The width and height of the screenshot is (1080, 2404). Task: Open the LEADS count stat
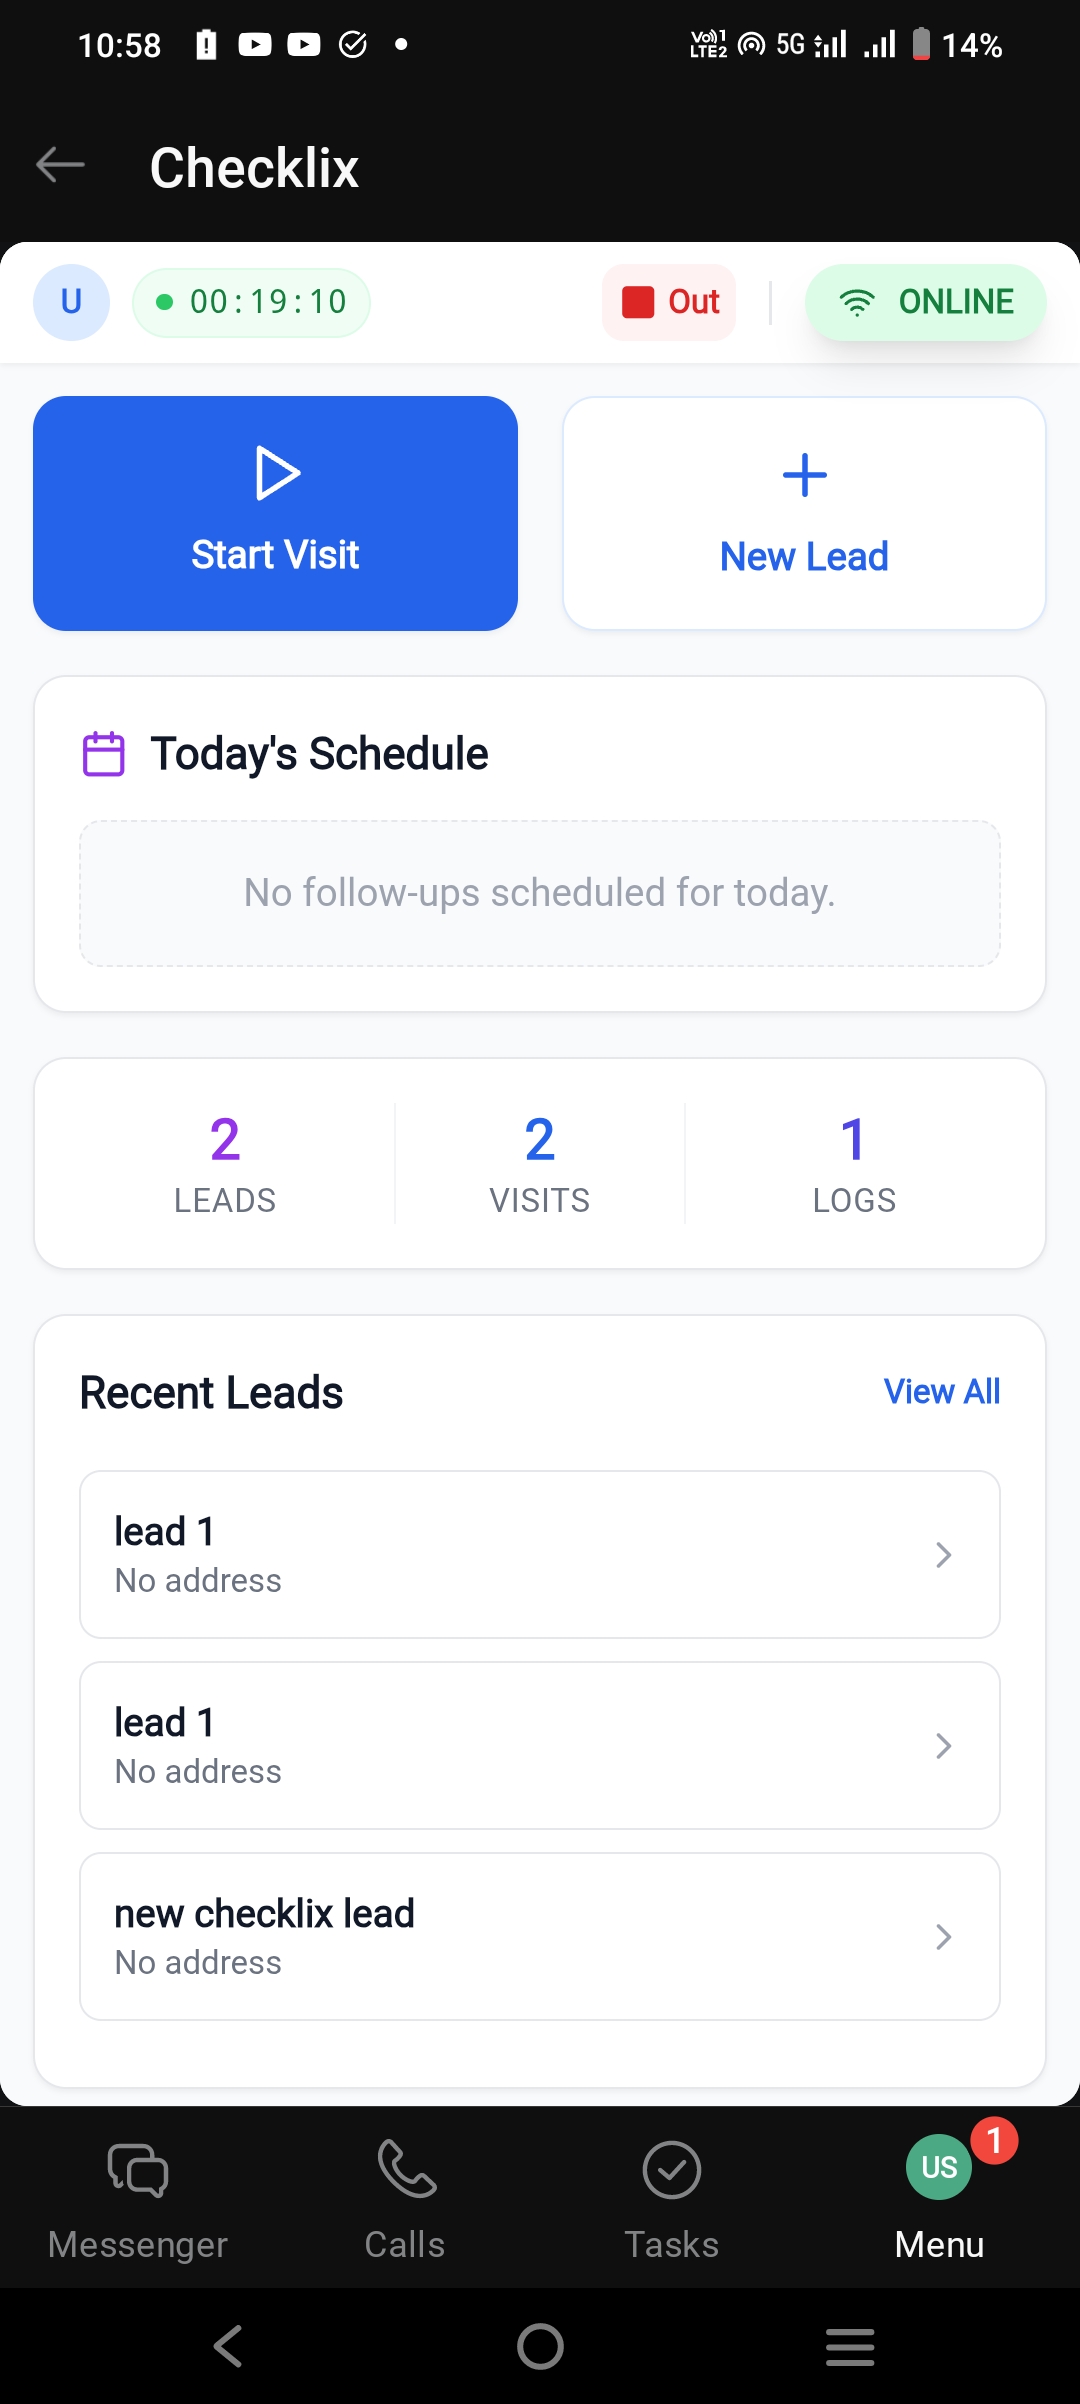click(225, 1163)
